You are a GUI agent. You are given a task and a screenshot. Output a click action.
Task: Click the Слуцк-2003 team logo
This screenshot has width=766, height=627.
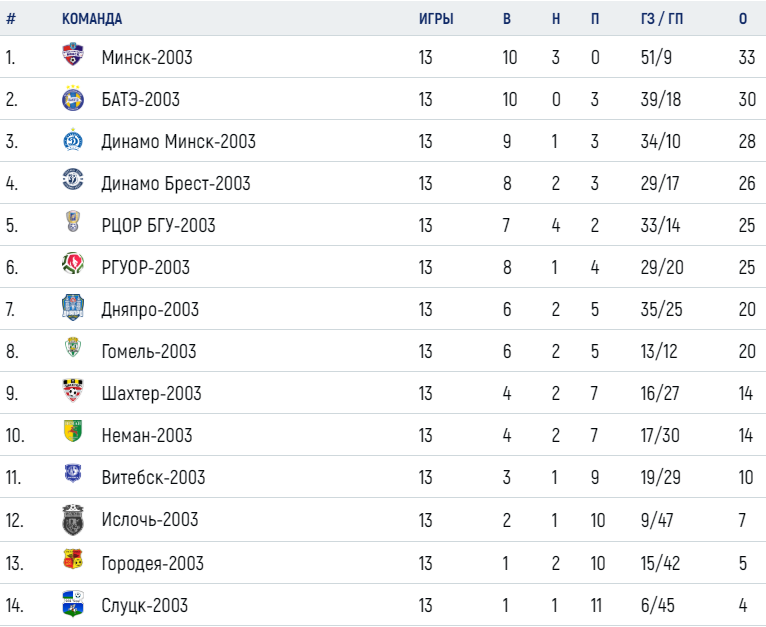73,604
